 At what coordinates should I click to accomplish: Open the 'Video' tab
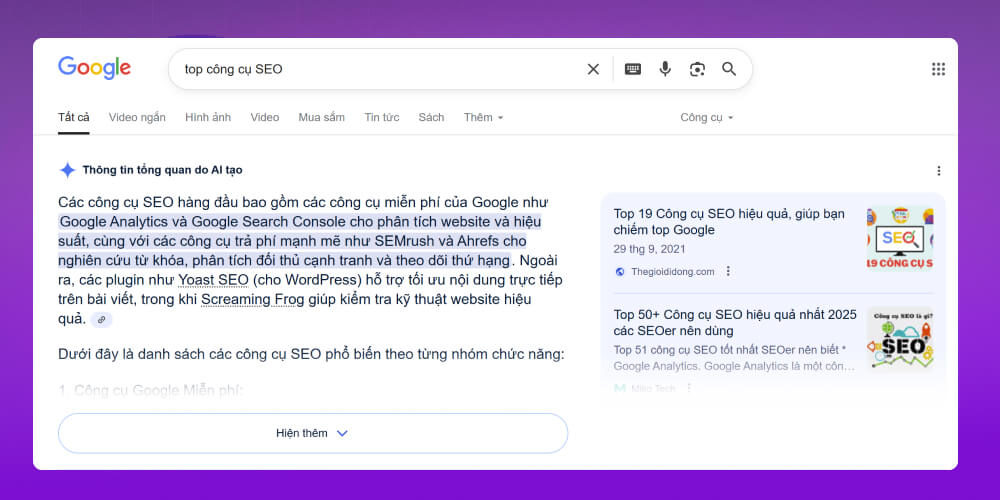coord(265,117)
